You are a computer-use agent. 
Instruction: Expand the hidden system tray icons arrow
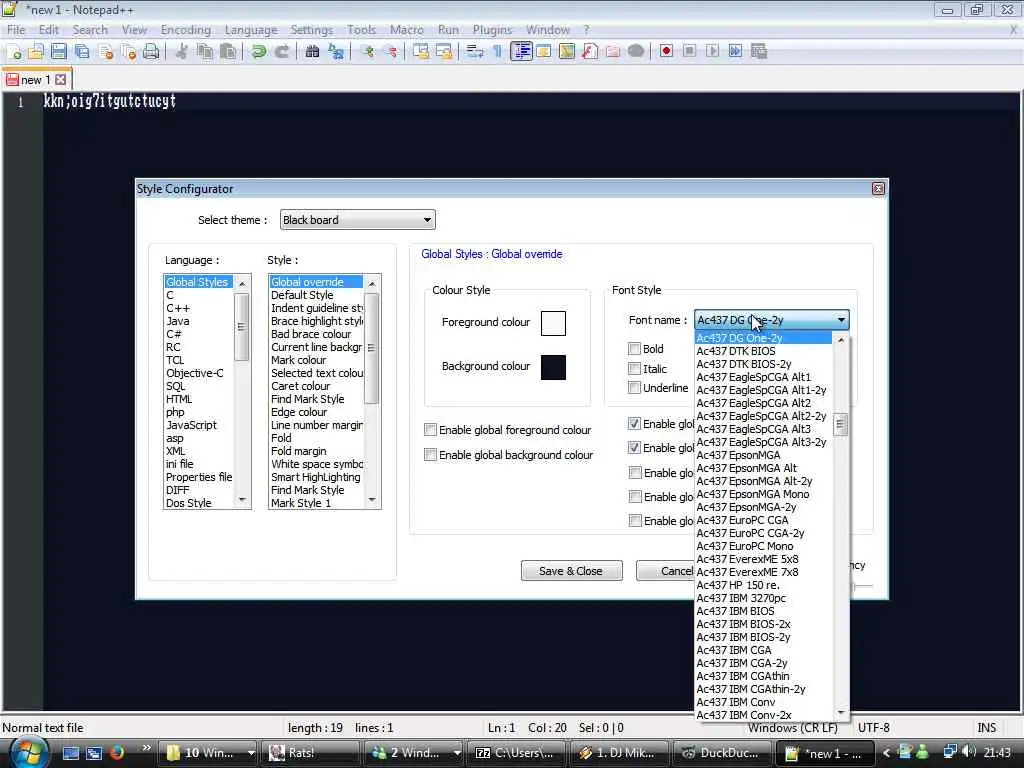point(886,753)
